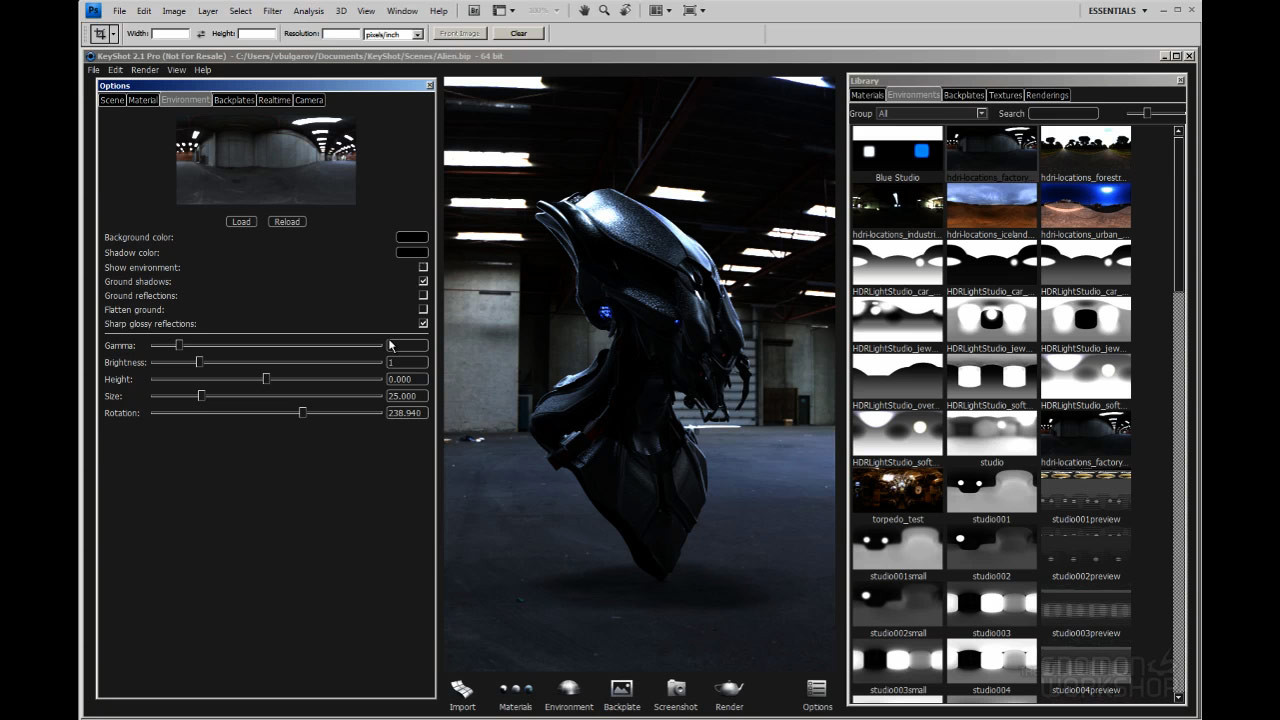
Task: Click the Front Image button
Action: pyautogui.click(x=460, y=33)
